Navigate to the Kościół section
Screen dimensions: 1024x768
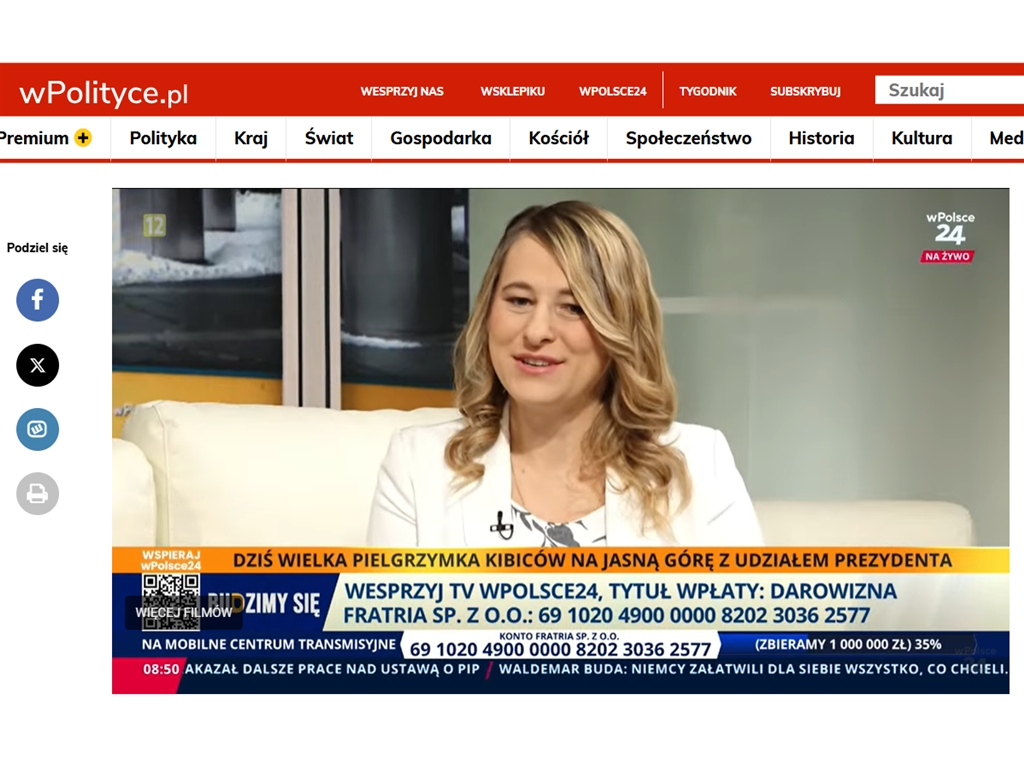point(559,138)
